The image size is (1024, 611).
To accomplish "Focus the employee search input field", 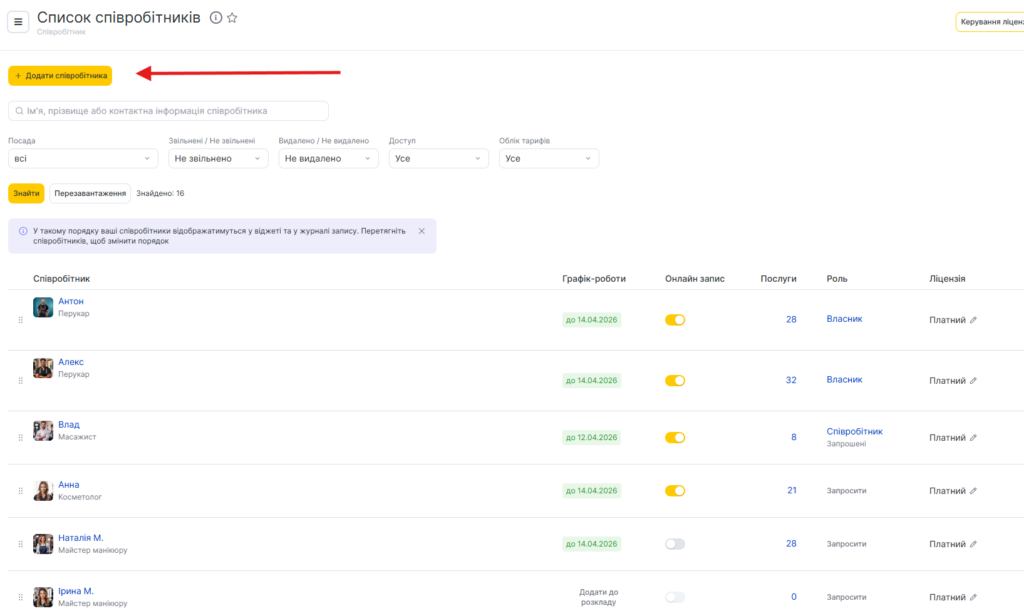I will [168, 111].
